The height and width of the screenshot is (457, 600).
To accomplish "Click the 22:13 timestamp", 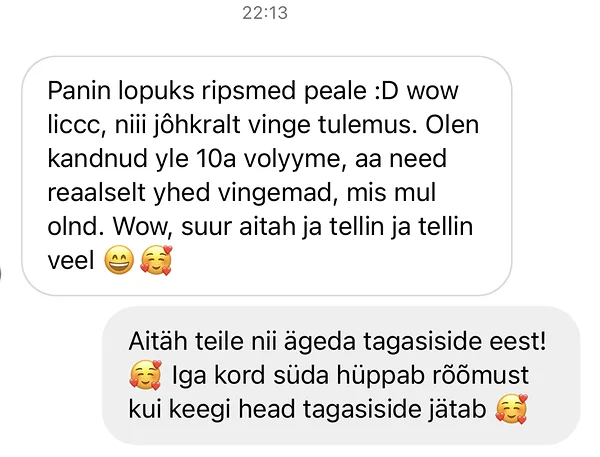I will [265, 13].
